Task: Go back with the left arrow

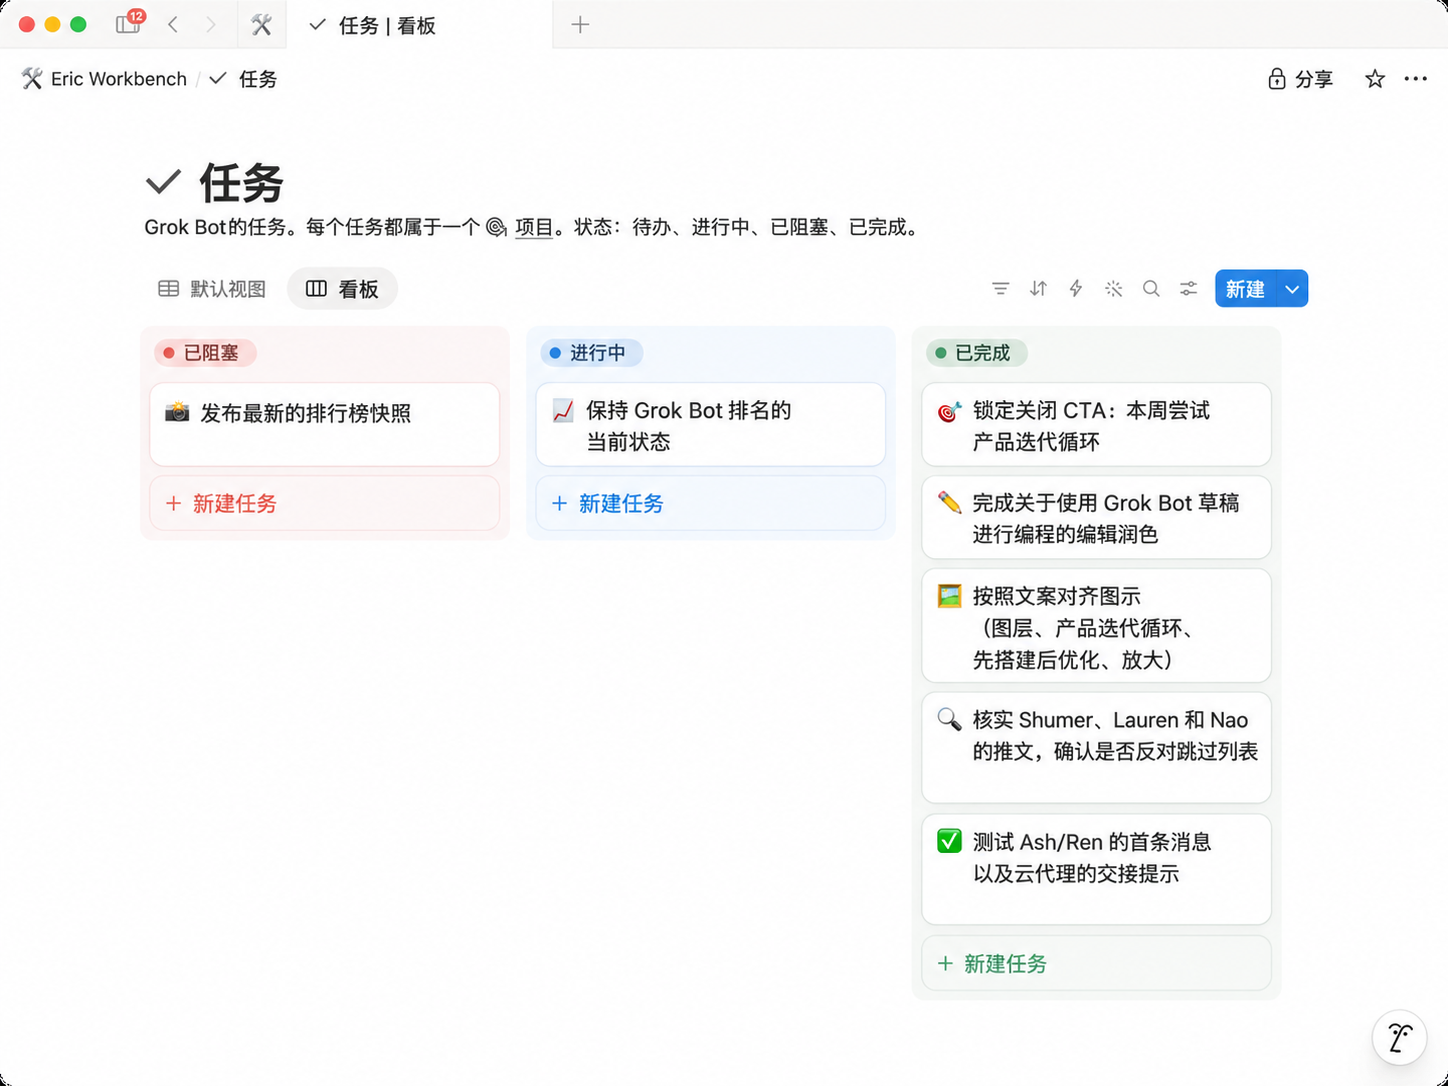Action: coord(173,25)
